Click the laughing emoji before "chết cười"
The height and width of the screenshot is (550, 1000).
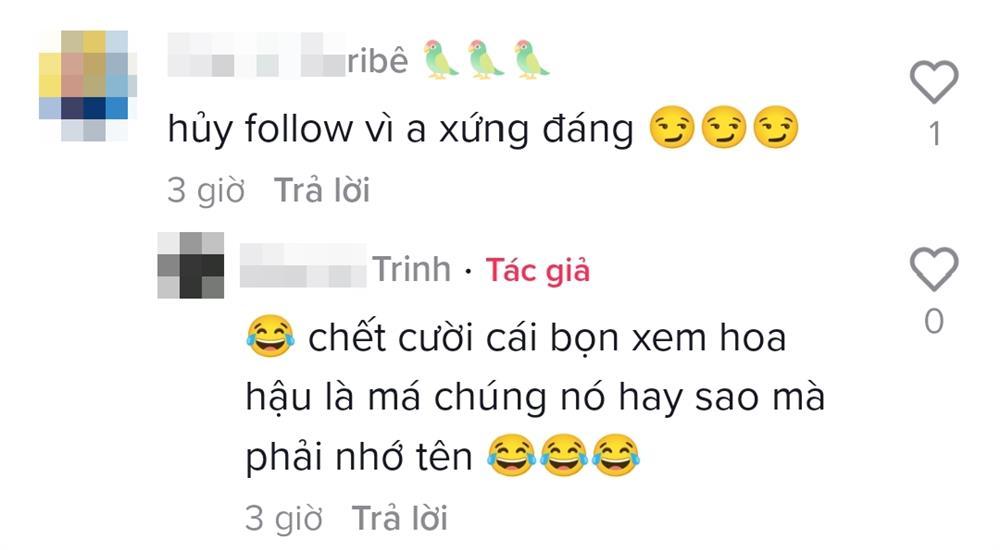click(x=270, y=336)
